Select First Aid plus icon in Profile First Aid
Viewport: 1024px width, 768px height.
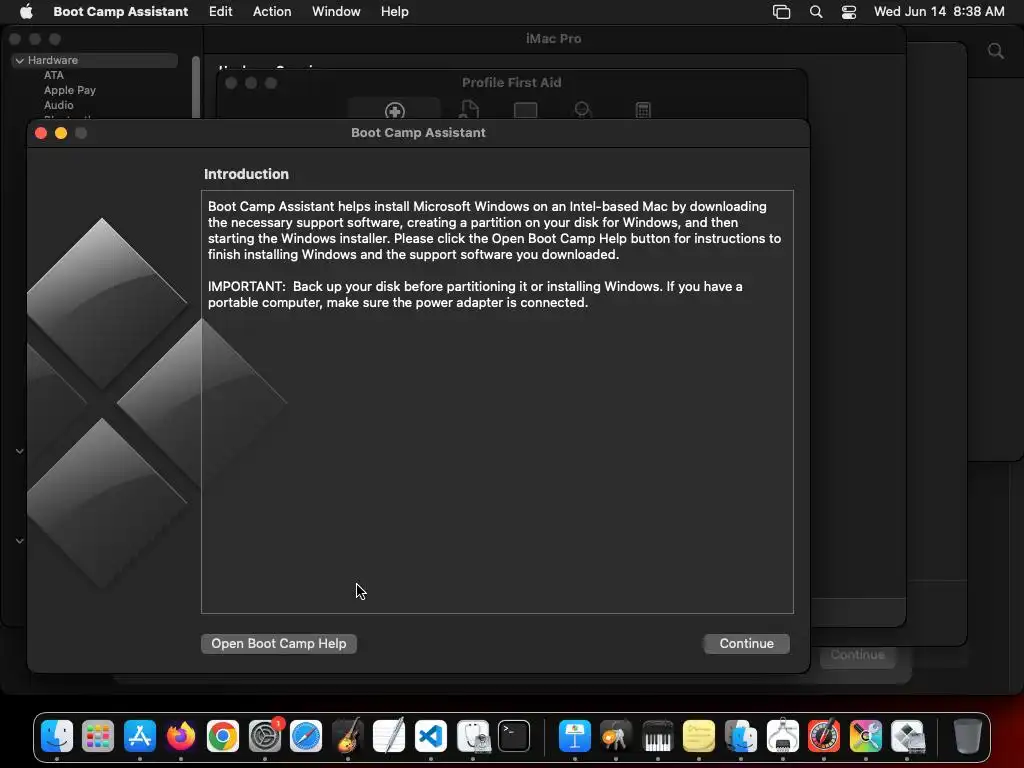(394, 110)
